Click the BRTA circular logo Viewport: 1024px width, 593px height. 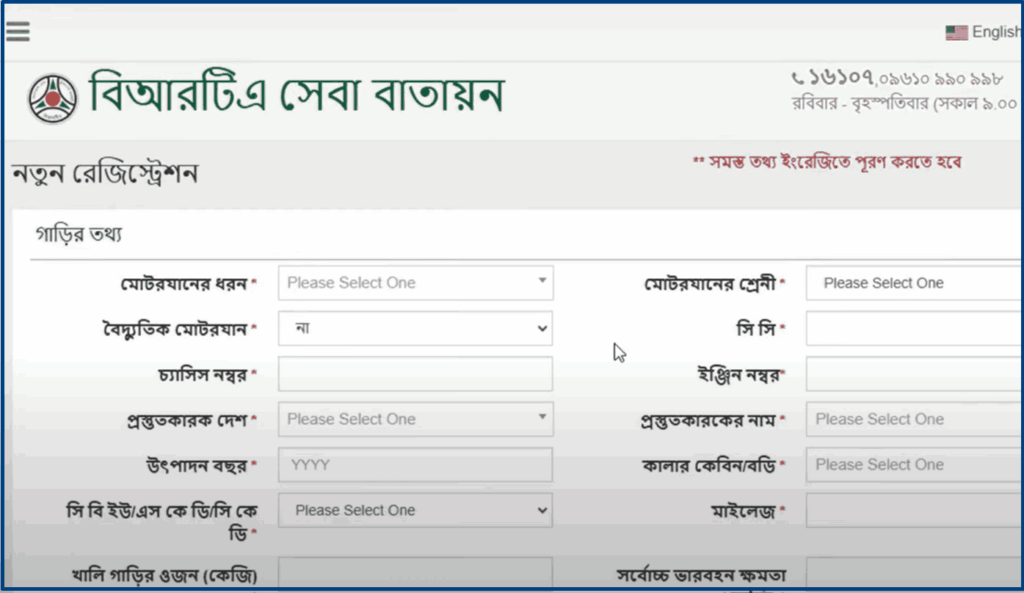(x=52, y=98)
